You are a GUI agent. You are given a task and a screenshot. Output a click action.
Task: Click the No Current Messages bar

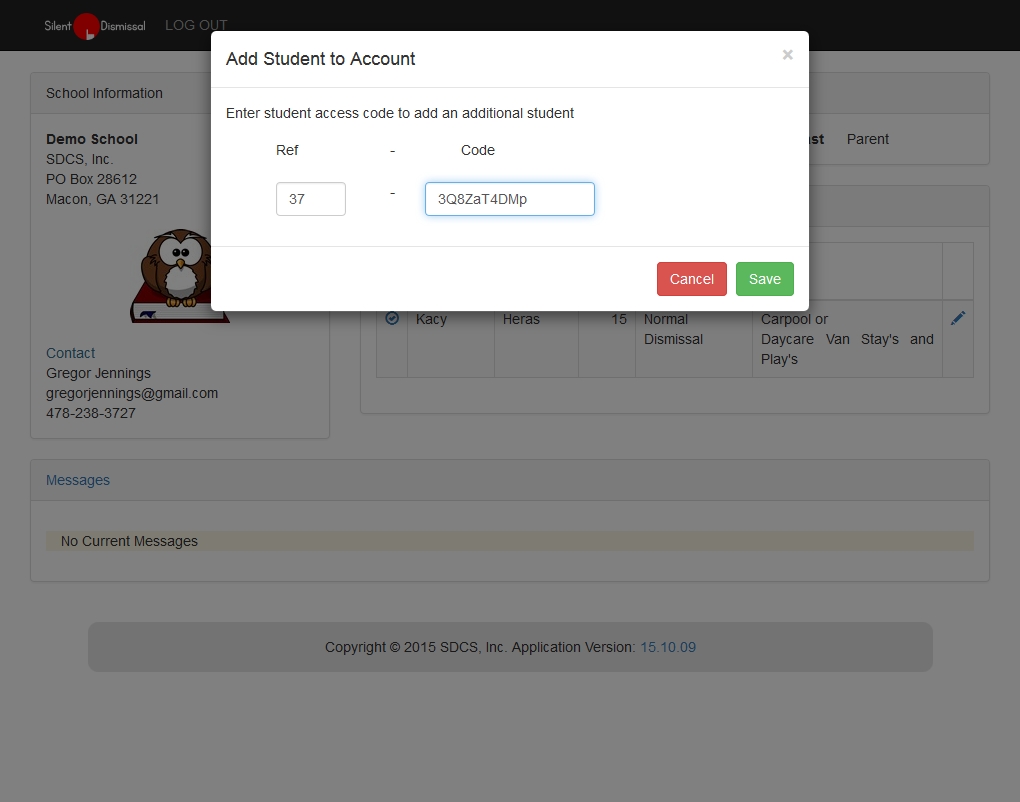[509, 541]
